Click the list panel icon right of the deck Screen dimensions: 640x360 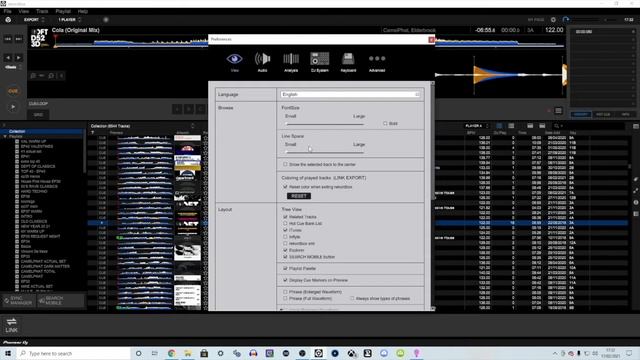click(x=558, y=111)
